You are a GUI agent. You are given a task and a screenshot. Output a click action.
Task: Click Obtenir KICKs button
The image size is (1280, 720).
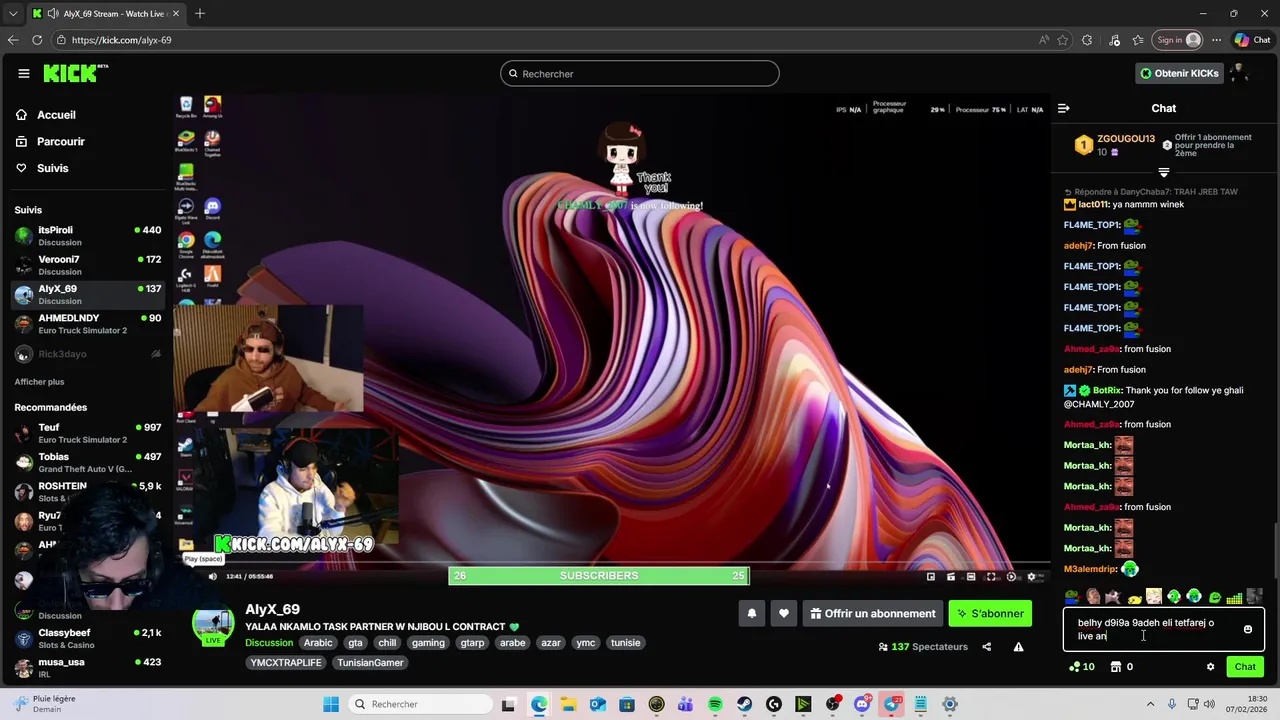point(1179,73)
